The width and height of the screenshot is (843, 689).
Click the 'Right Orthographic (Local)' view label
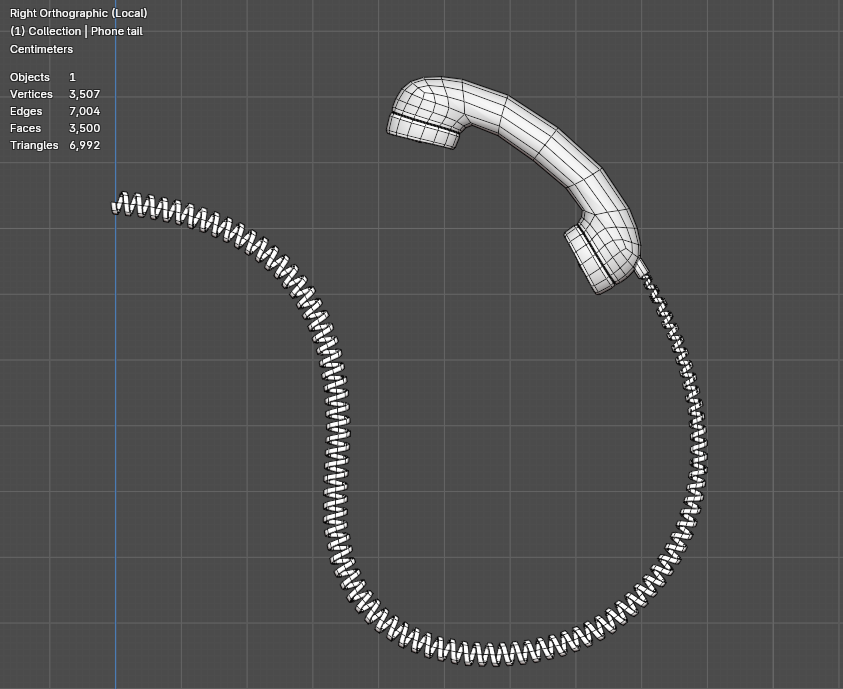coord(78,13)
